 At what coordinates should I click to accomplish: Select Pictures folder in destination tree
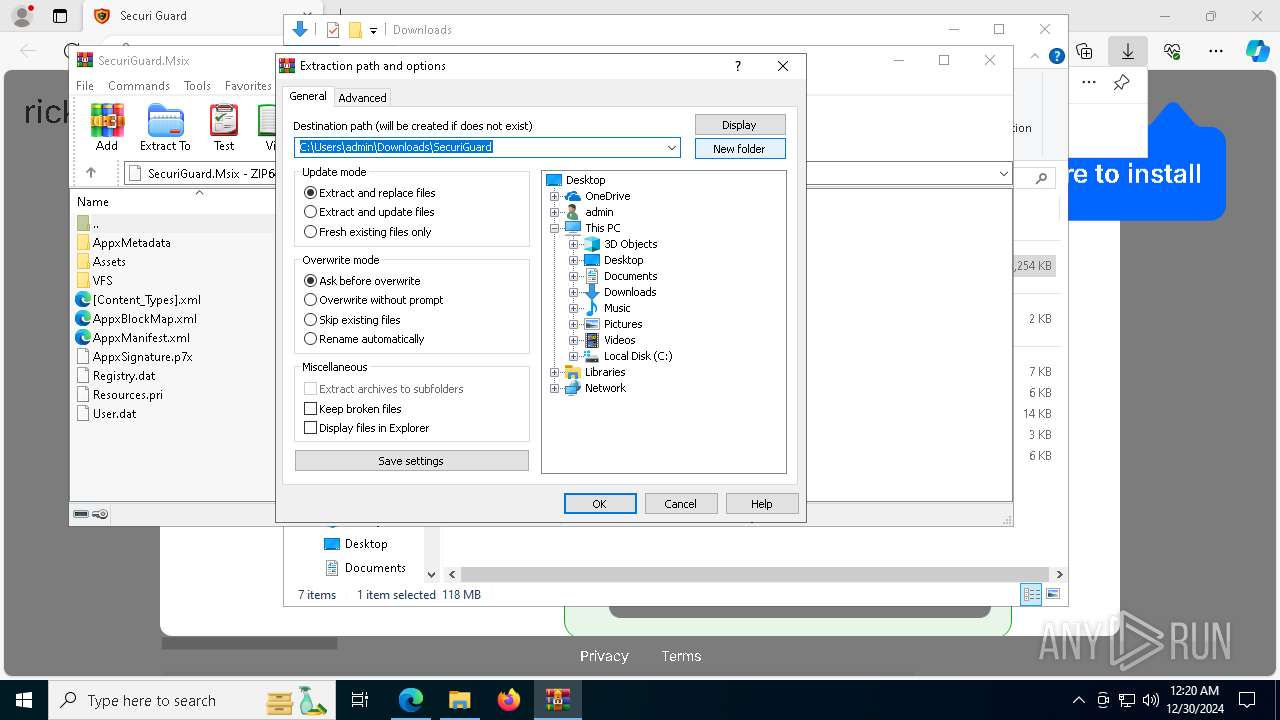(623, 324)
